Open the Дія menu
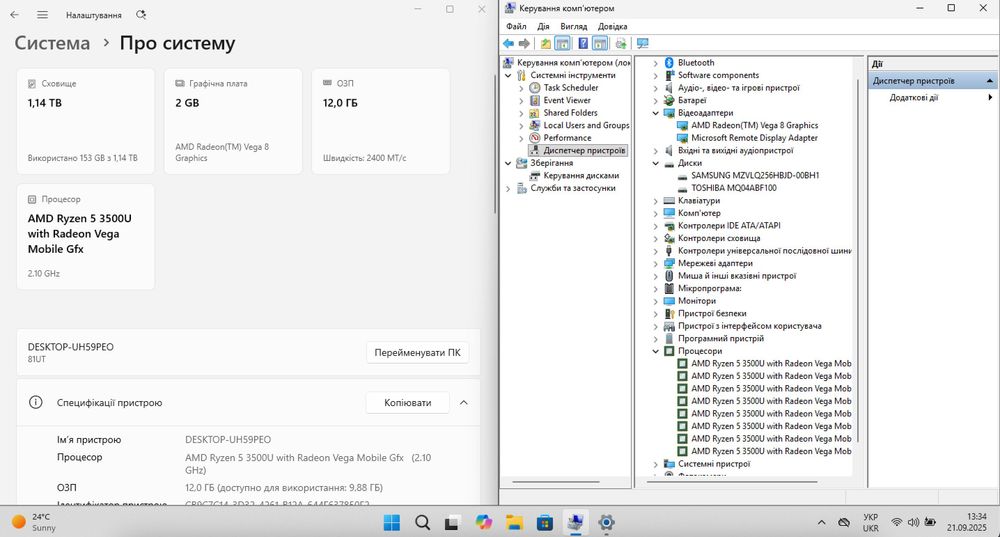 543,26
